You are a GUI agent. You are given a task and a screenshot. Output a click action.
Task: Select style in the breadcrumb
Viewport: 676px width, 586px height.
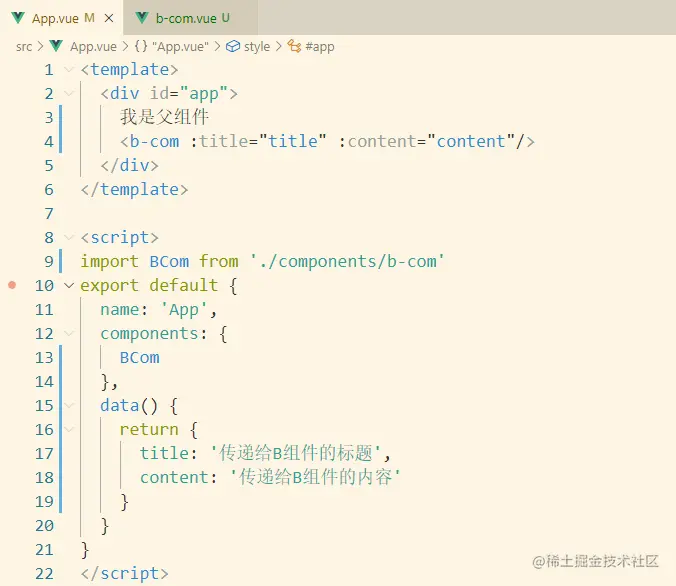pyautogui.click(x=257, y=46)
